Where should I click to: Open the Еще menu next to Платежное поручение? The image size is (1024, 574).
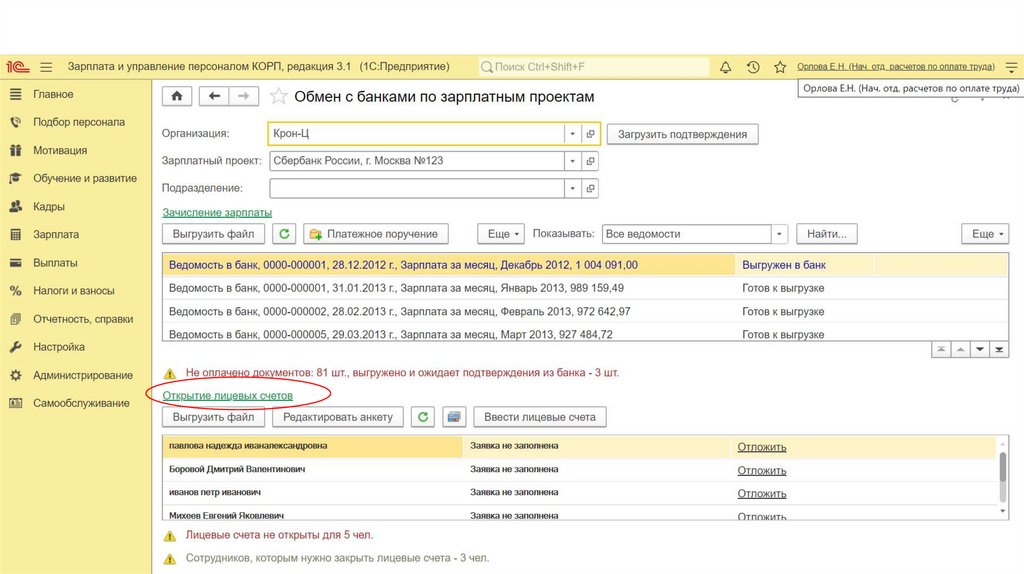500,234
